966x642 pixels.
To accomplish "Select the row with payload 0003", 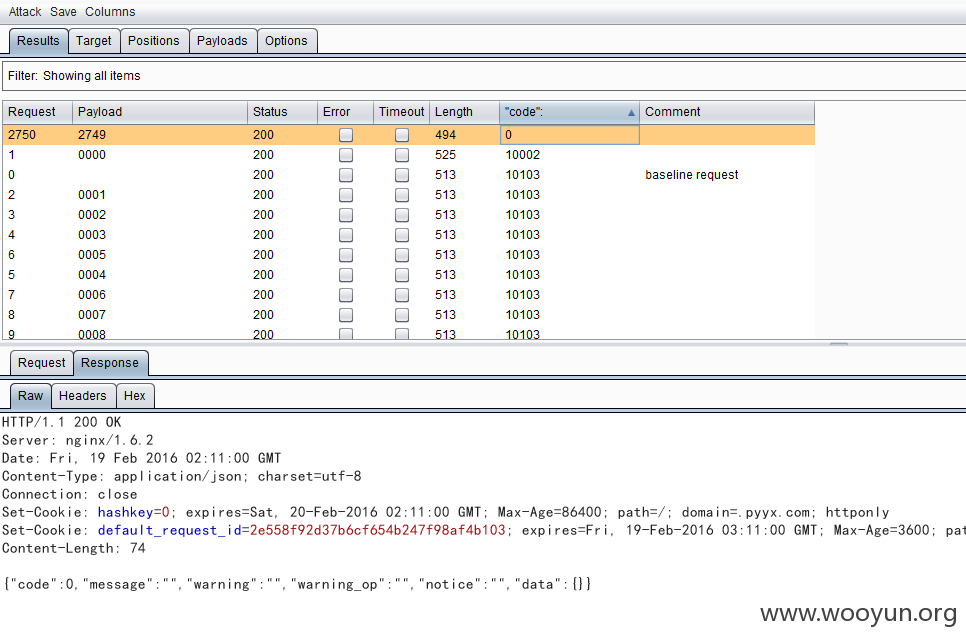I will [408, 235].
